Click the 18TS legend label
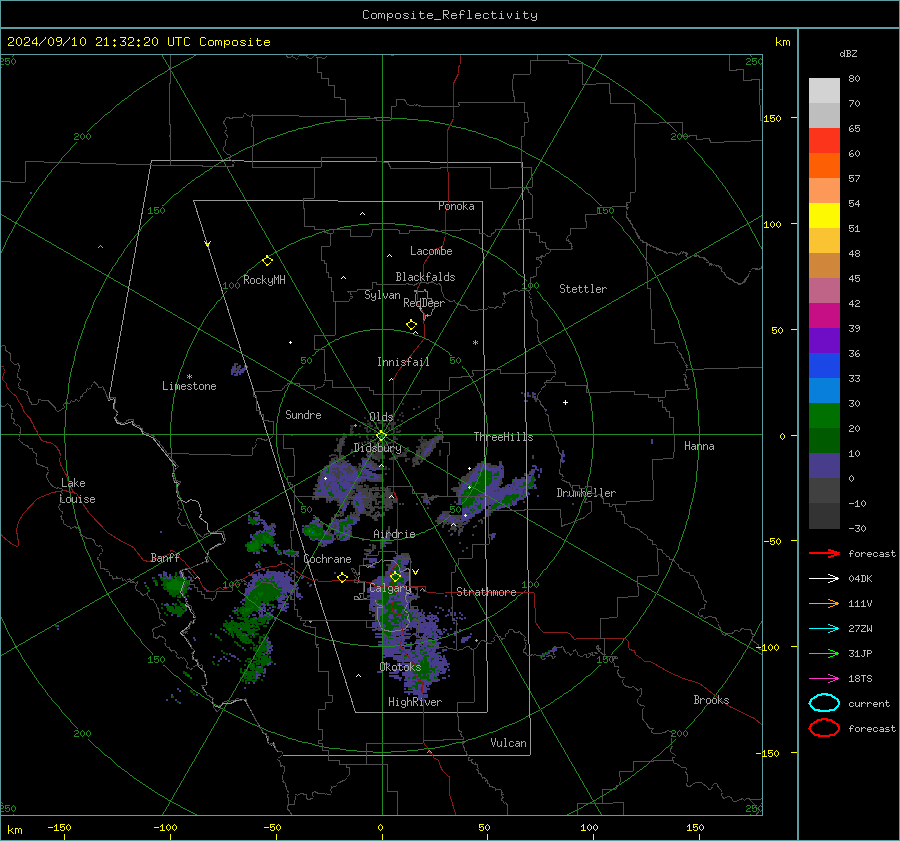The height and width of the screenshot is (841, 900). pyautogui.click(x=860, y=679)
